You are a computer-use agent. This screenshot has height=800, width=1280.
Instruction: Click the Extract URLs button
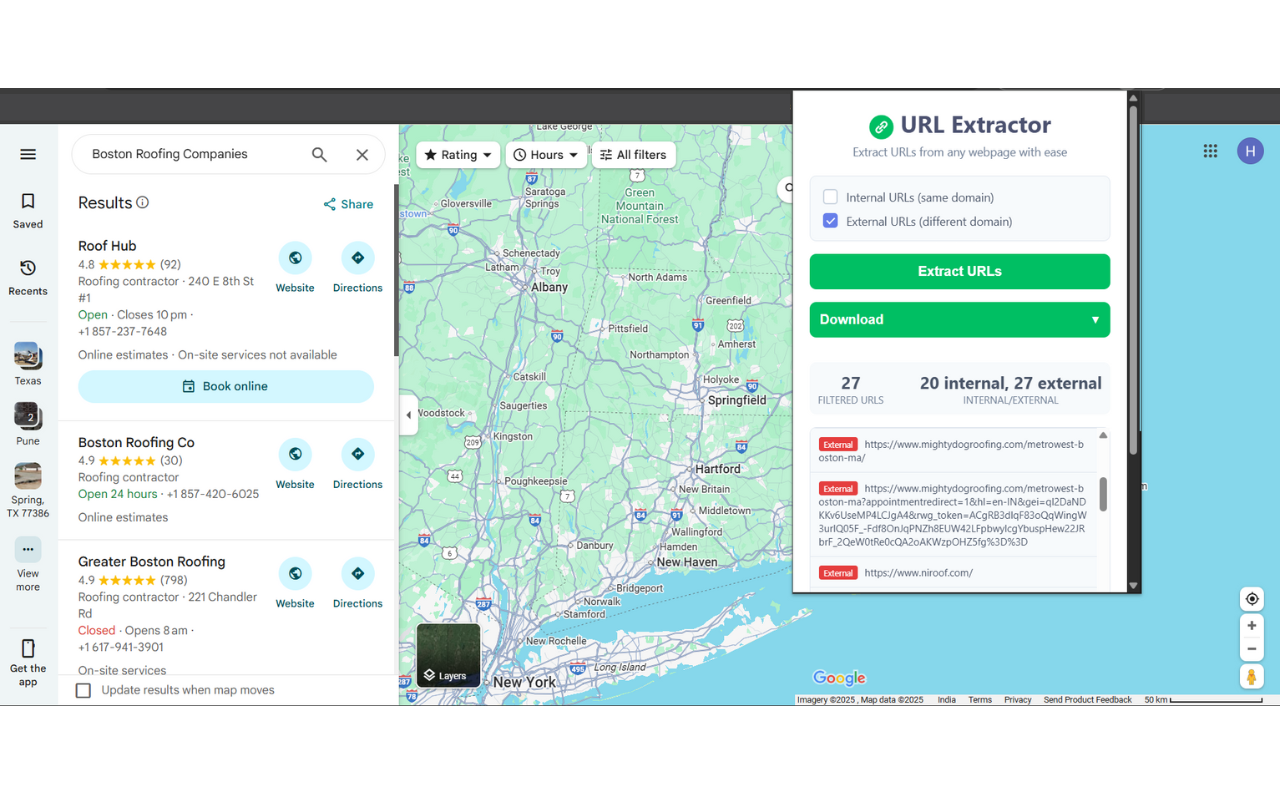coord(960,271)
